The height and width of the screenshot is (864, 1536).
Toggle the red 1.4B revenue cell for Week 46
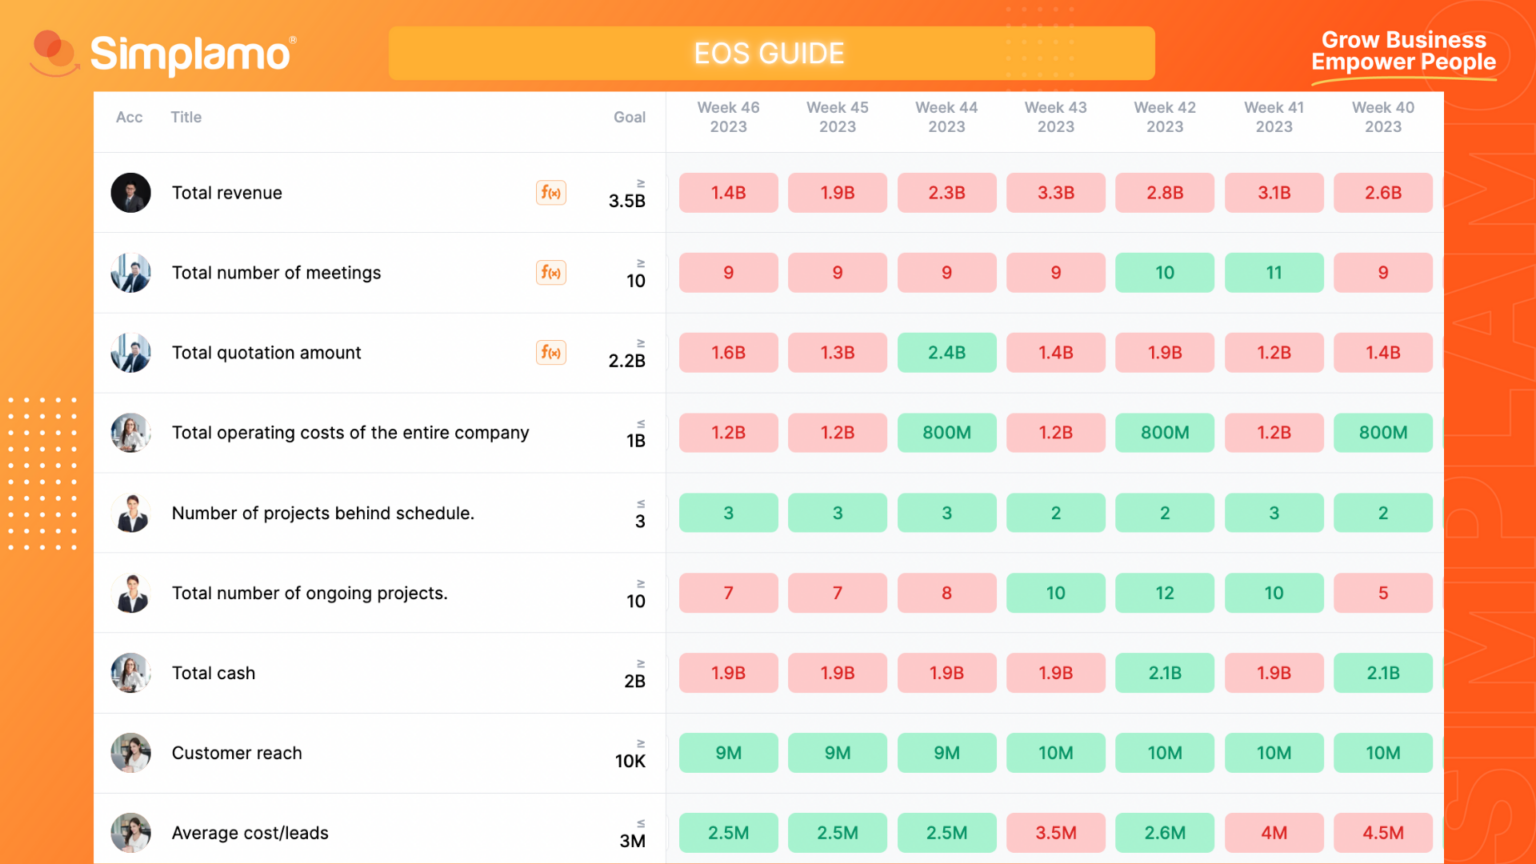(x=728, y=192)
